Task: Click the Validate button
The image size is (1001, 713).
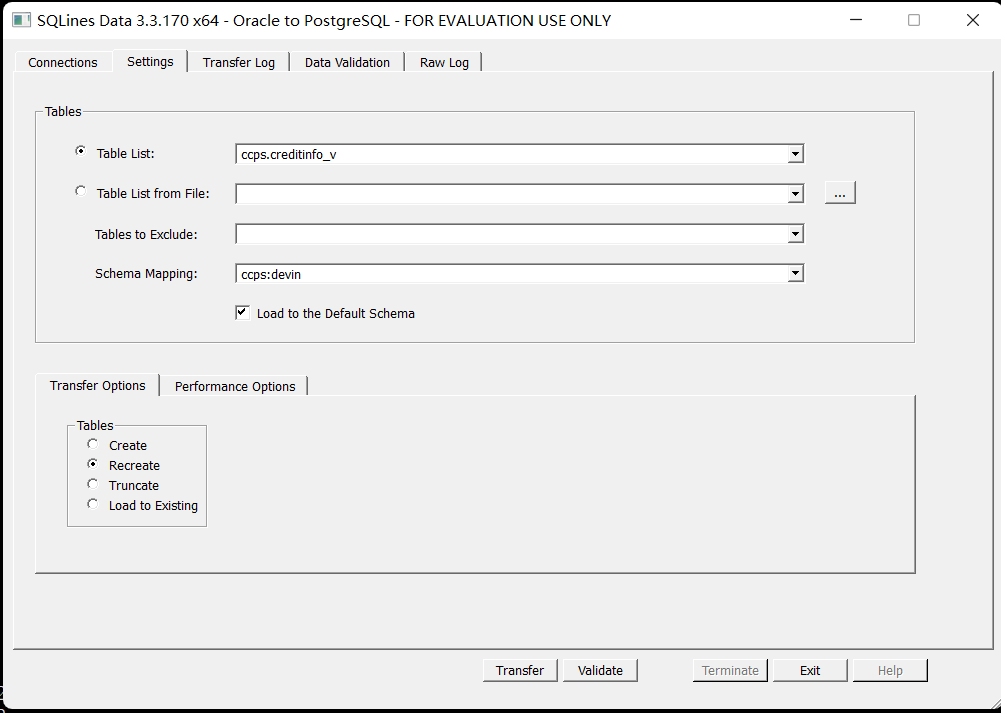Action: point(600,670)
